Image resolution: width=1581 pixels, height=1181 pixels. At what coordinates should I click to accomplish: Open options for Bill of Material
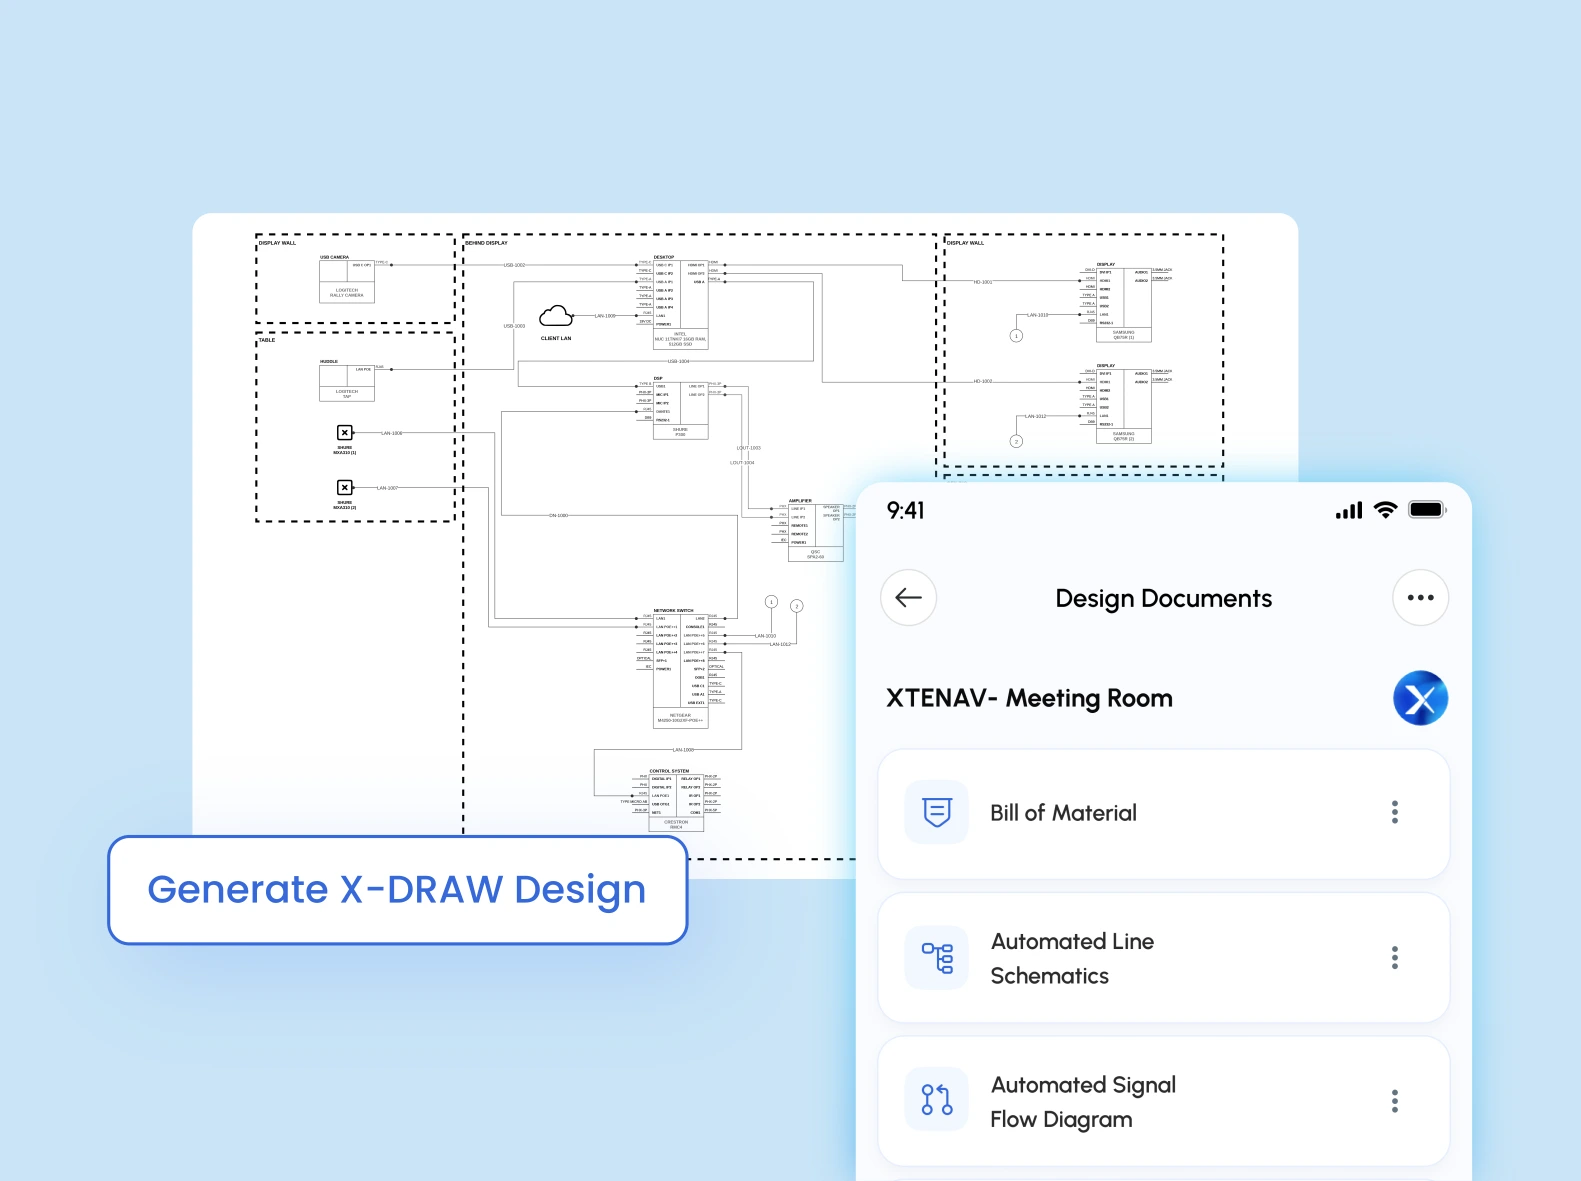click(x=1395, y=812)
